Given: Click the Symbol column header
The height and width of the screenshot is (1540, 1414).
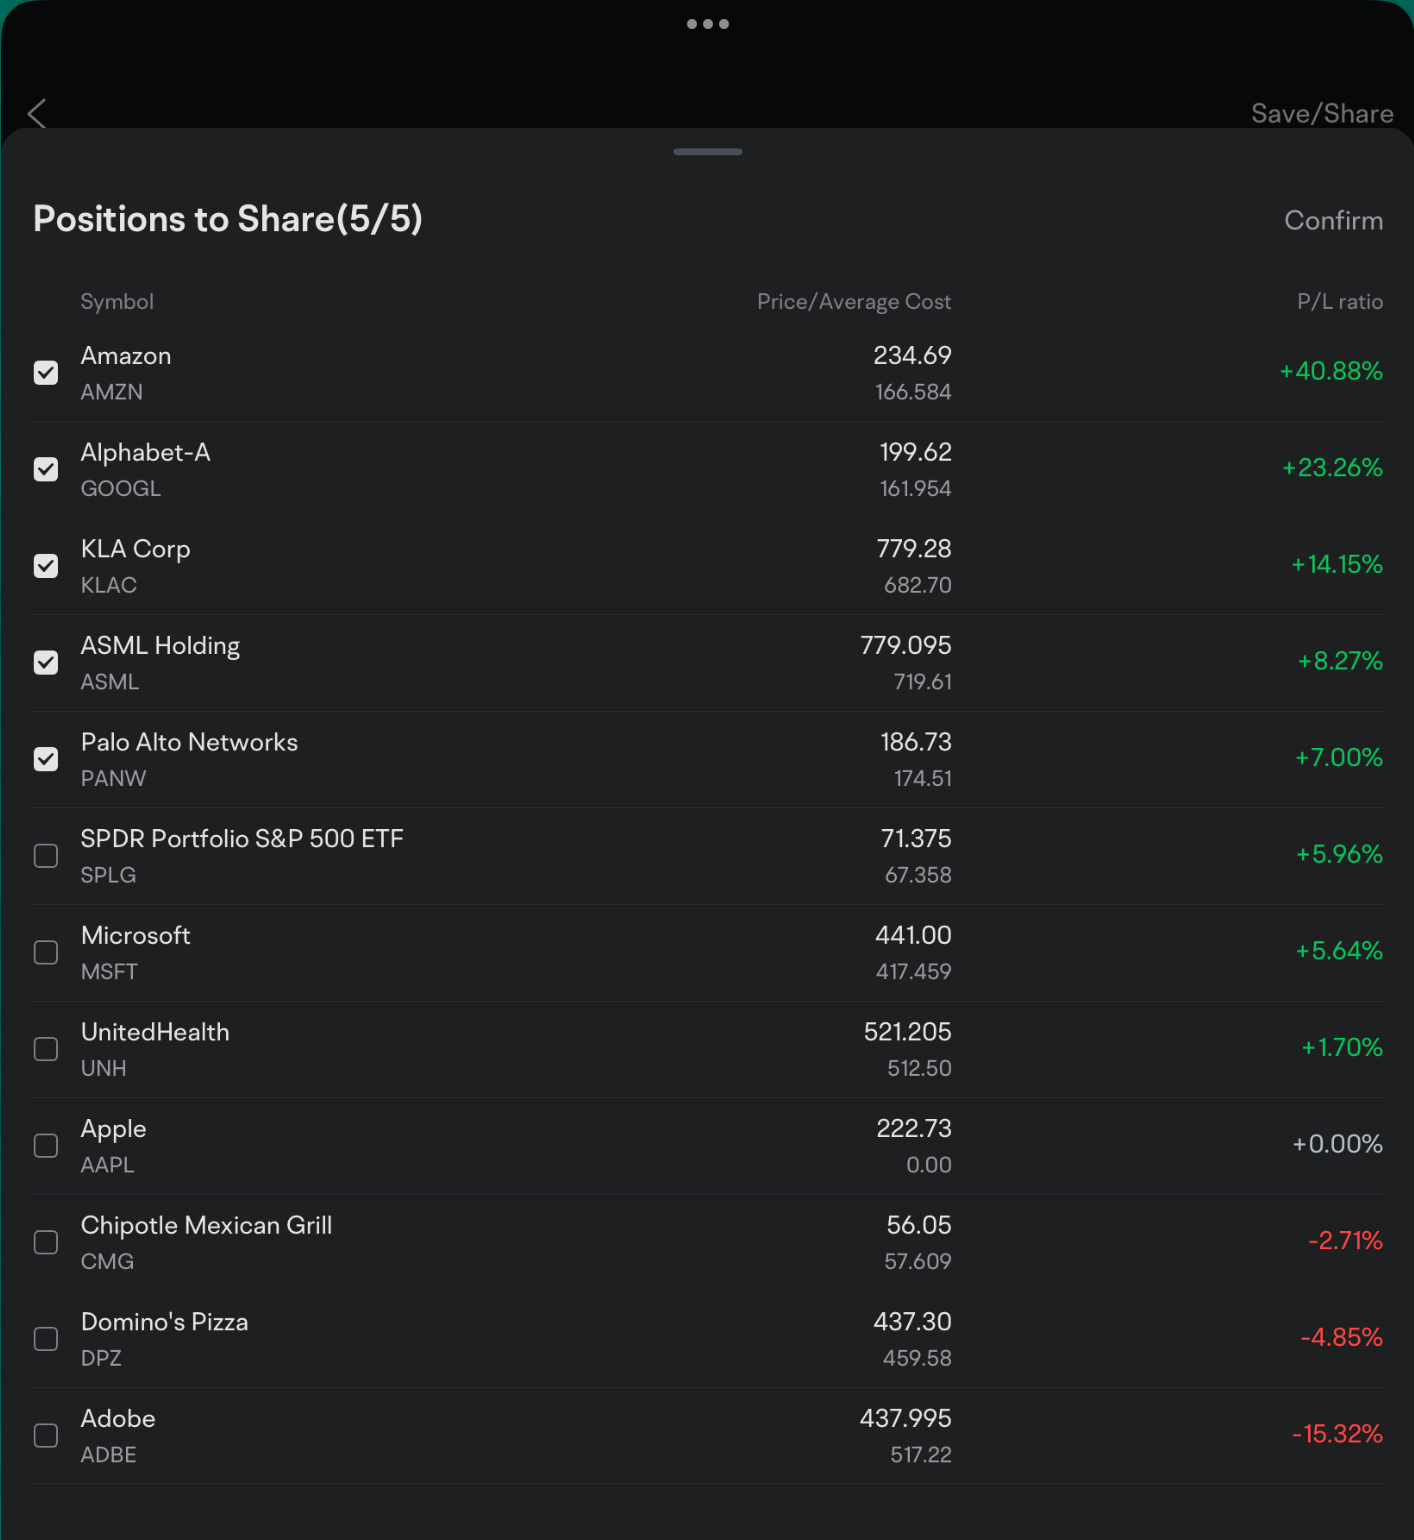Looking at the screenshot, I should coord(117,302).
